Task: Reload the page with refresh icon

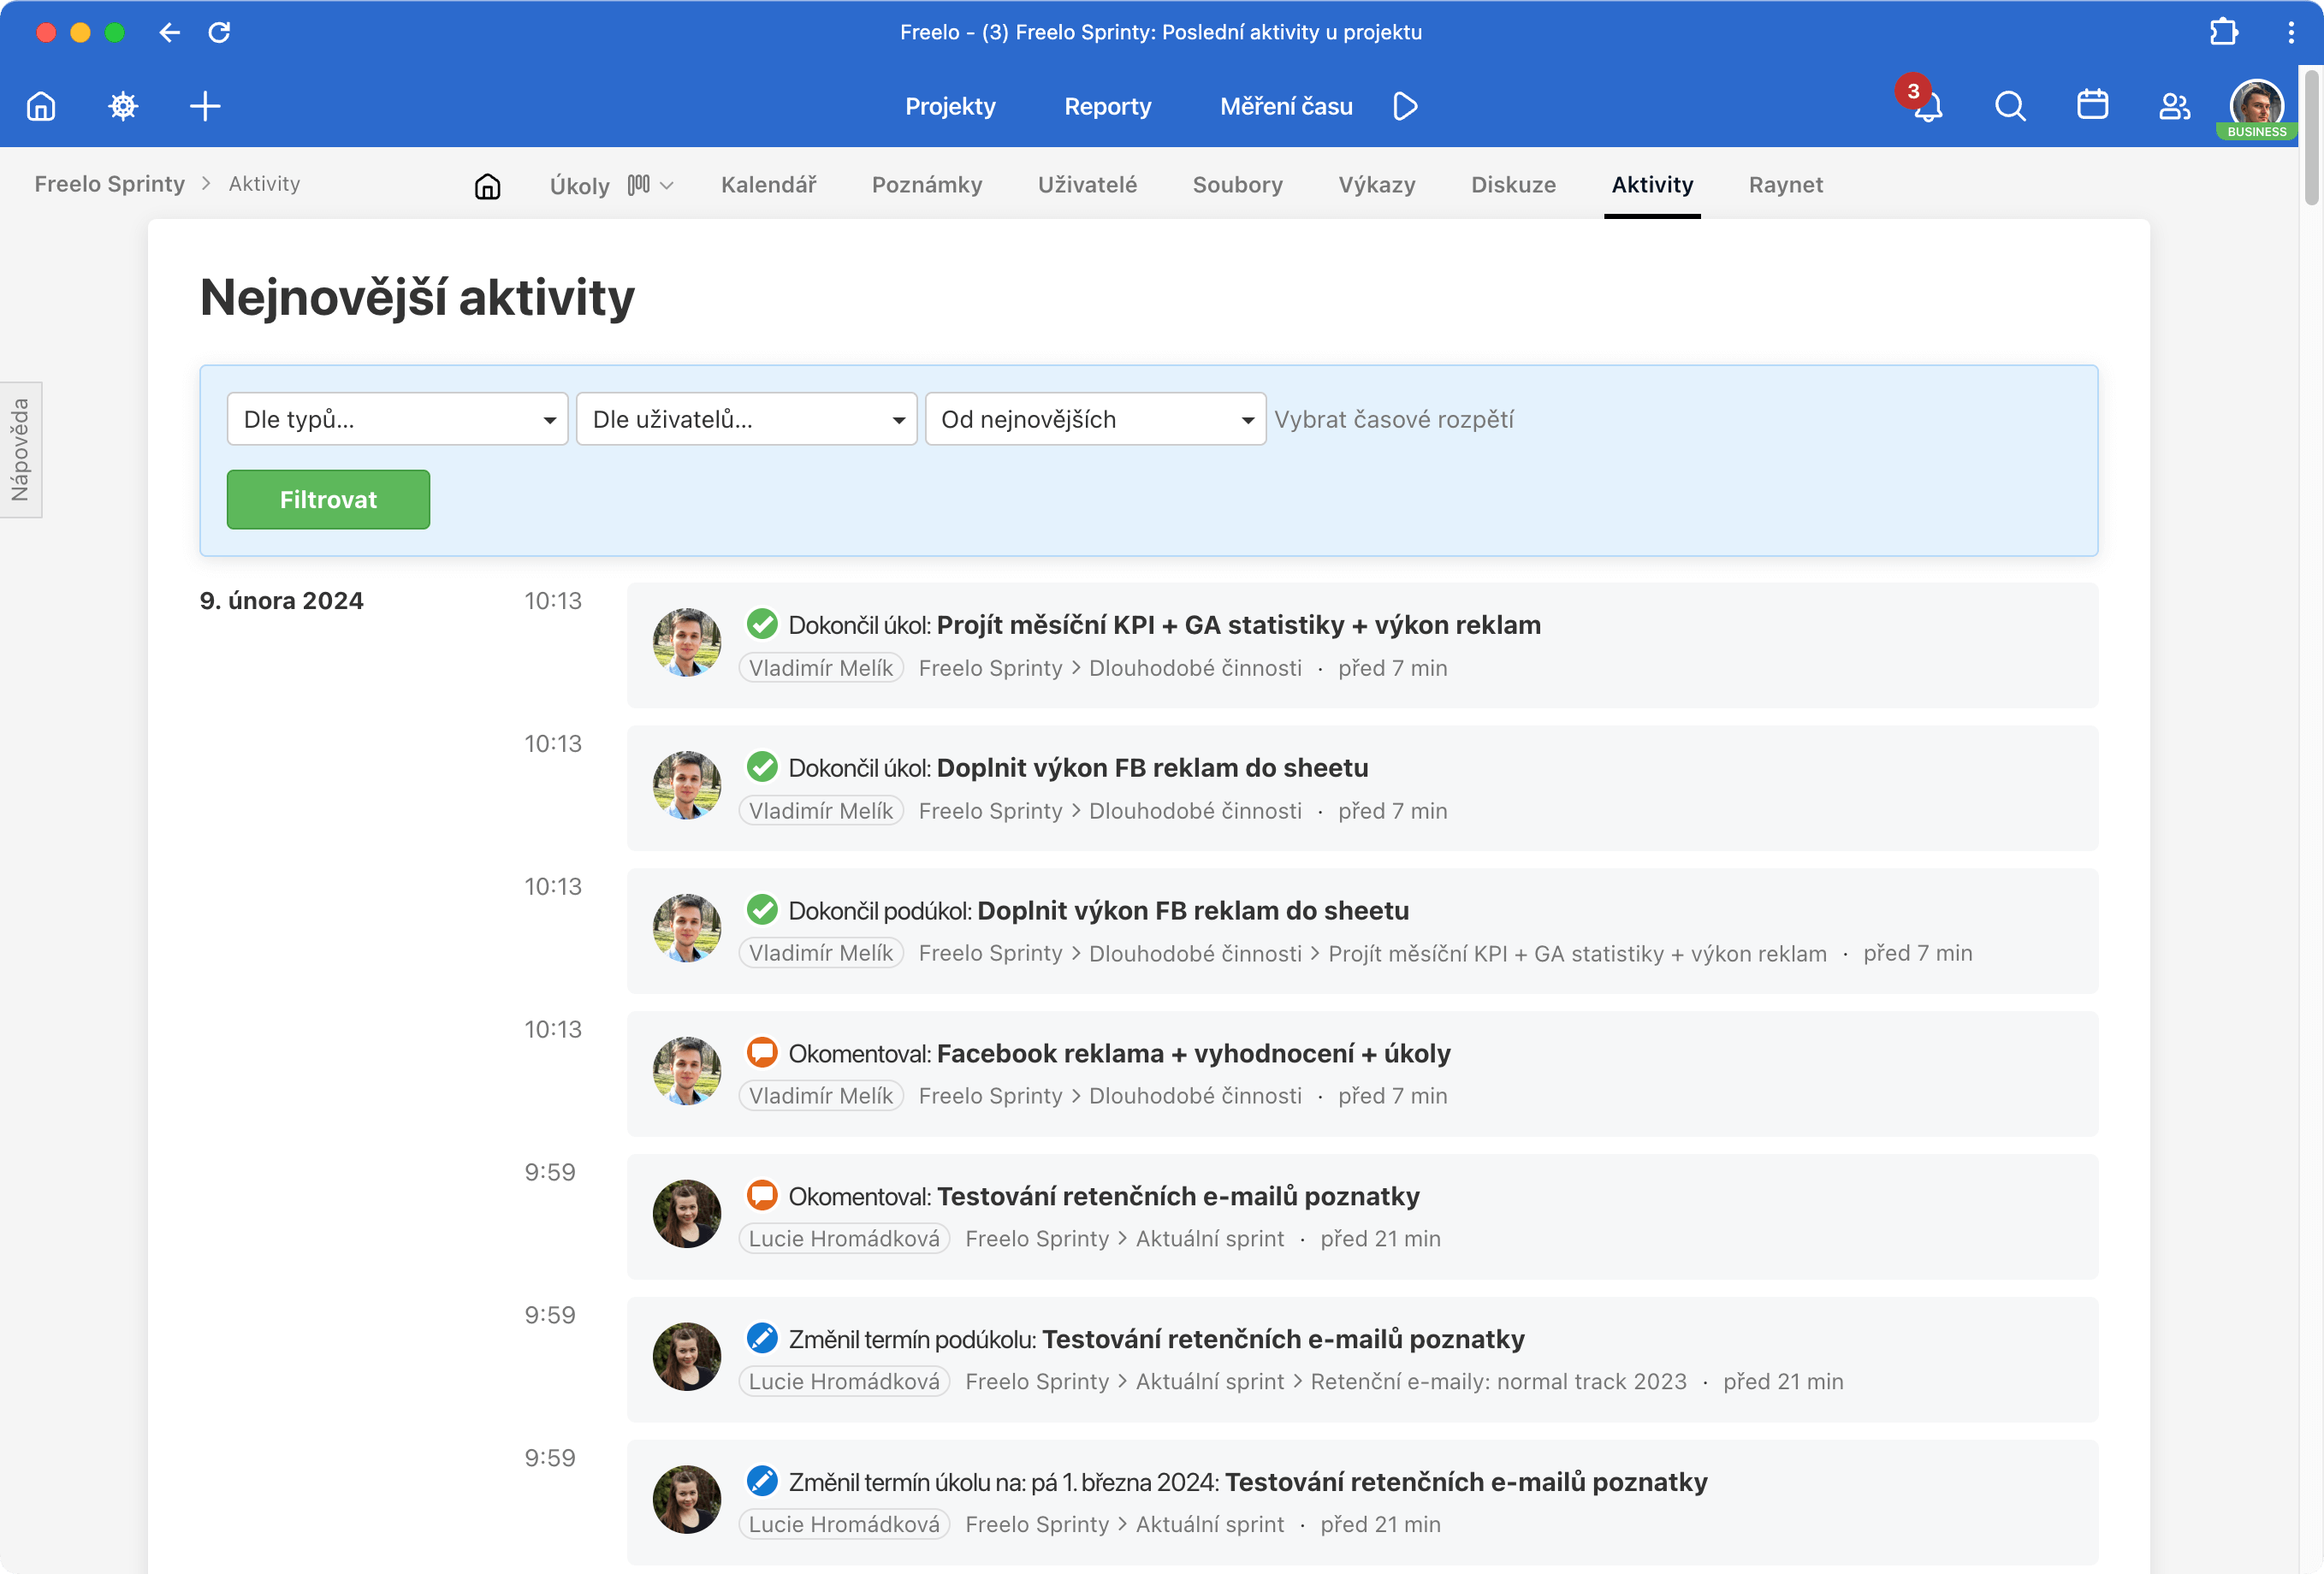Action: 219,32
